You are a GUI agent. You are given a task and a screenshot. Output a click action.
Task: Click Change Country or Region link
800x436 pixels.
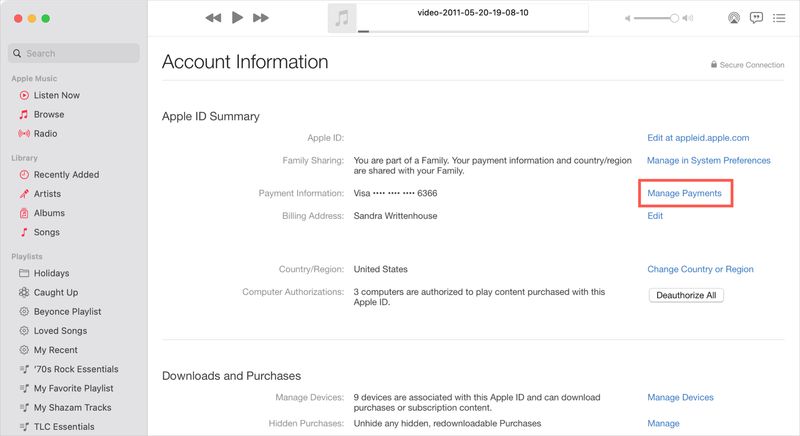tap(700, 269)
